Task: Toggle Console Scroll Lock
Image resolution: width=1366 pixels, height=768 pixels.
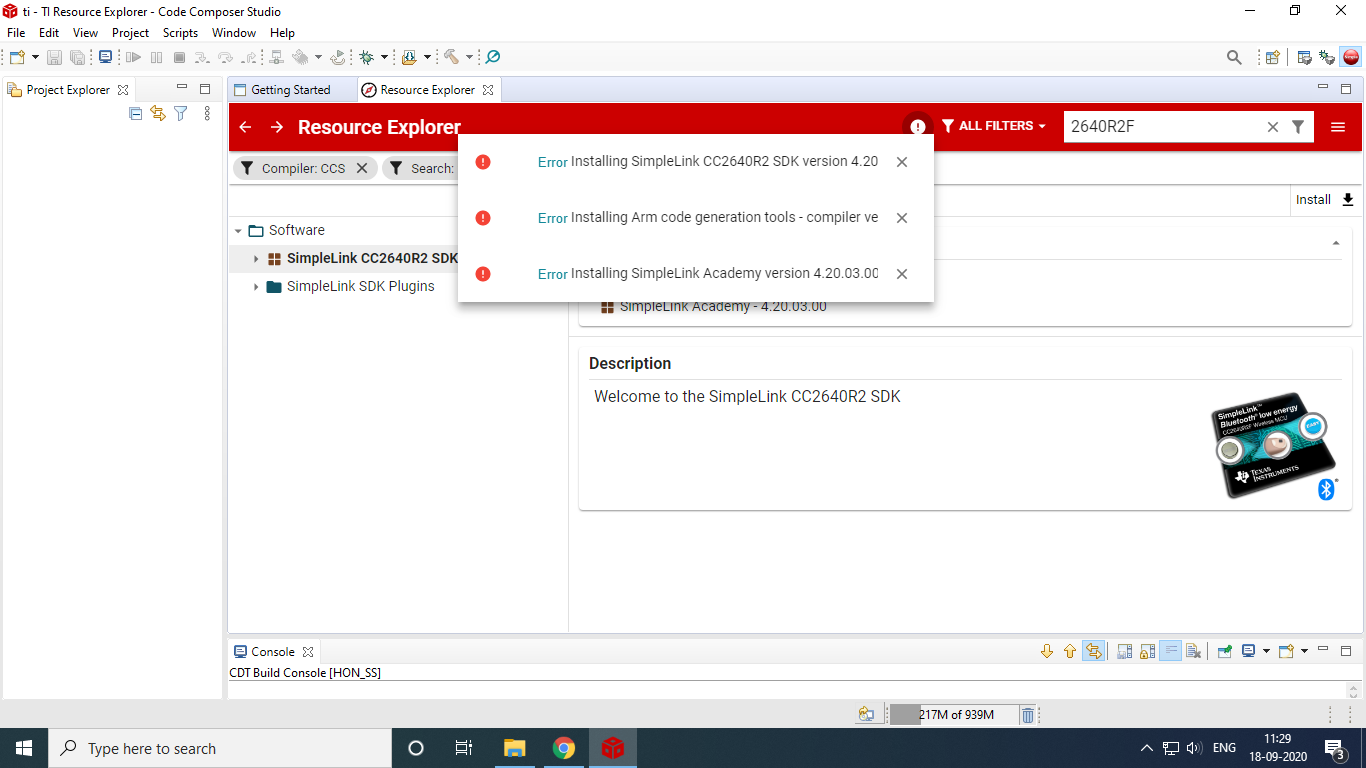Action: coord(1147,652)
